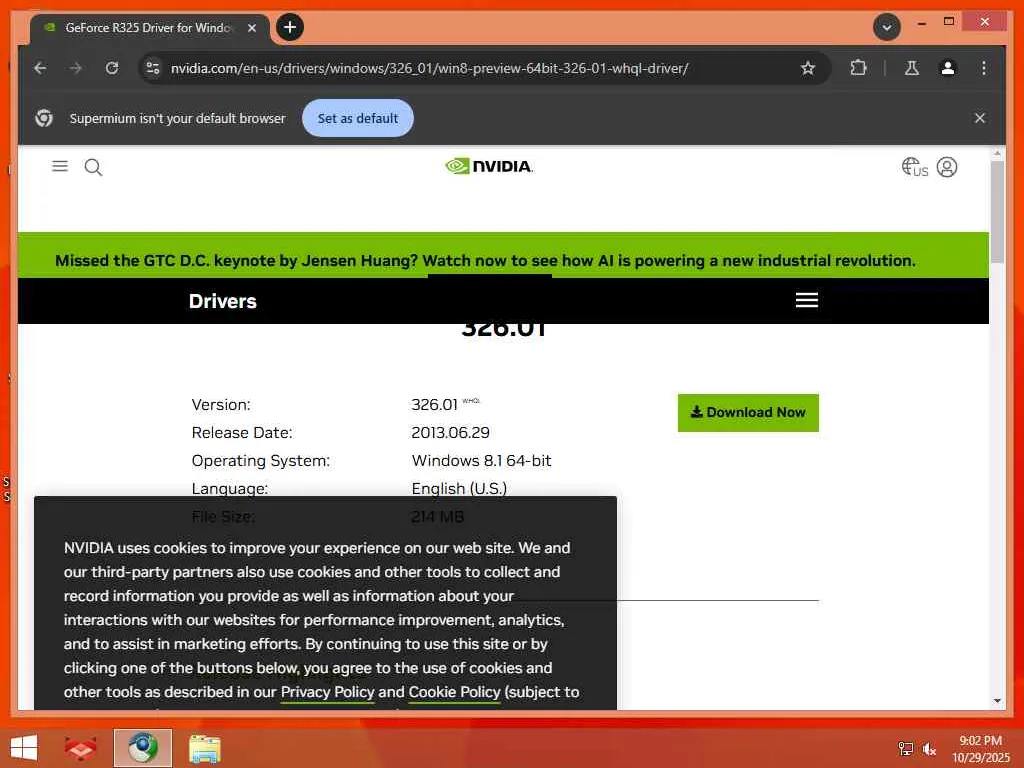
Task: Open the Chrome Labs flask icon
Action: coord(912,68)
